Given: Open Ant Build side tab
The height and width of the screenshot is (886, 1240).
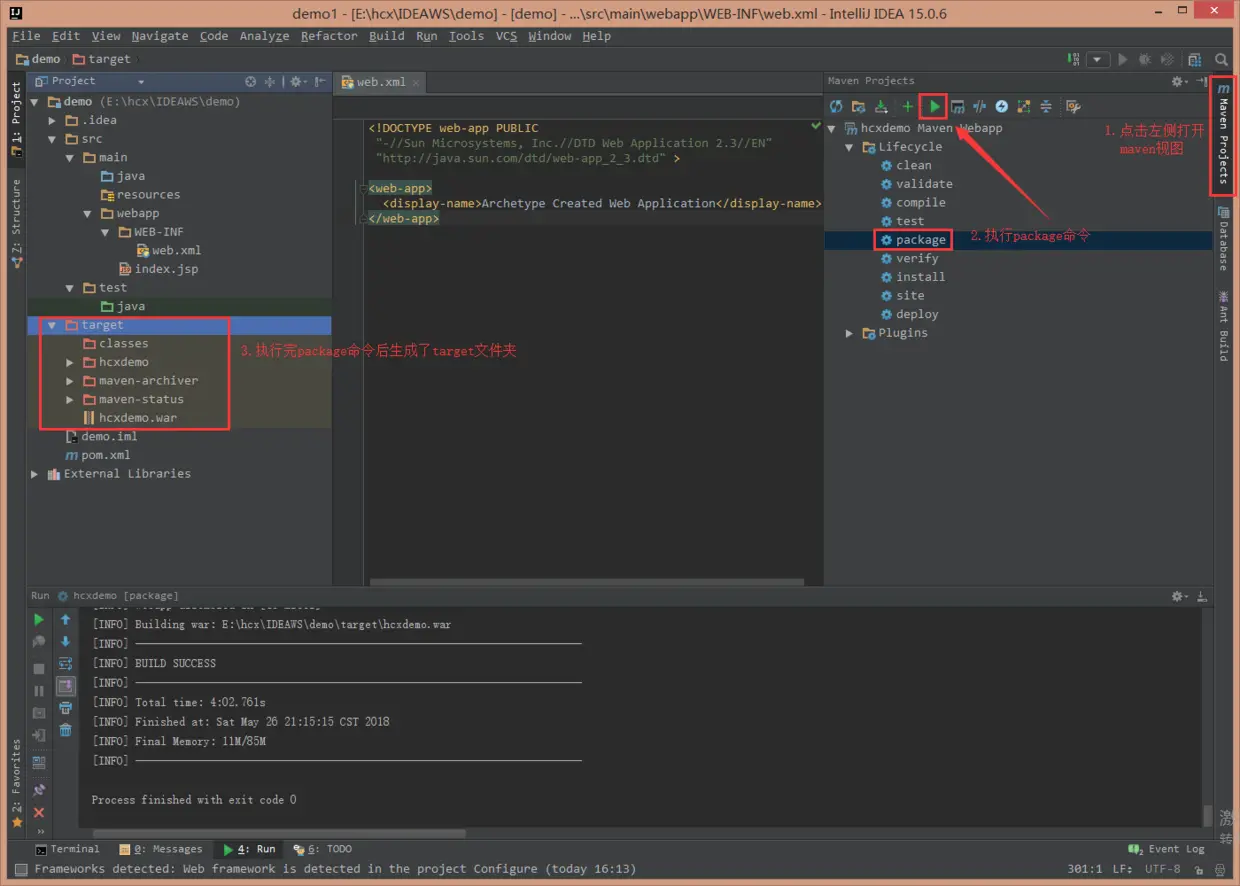Looking at the screenshot, I should [1223, 325].
